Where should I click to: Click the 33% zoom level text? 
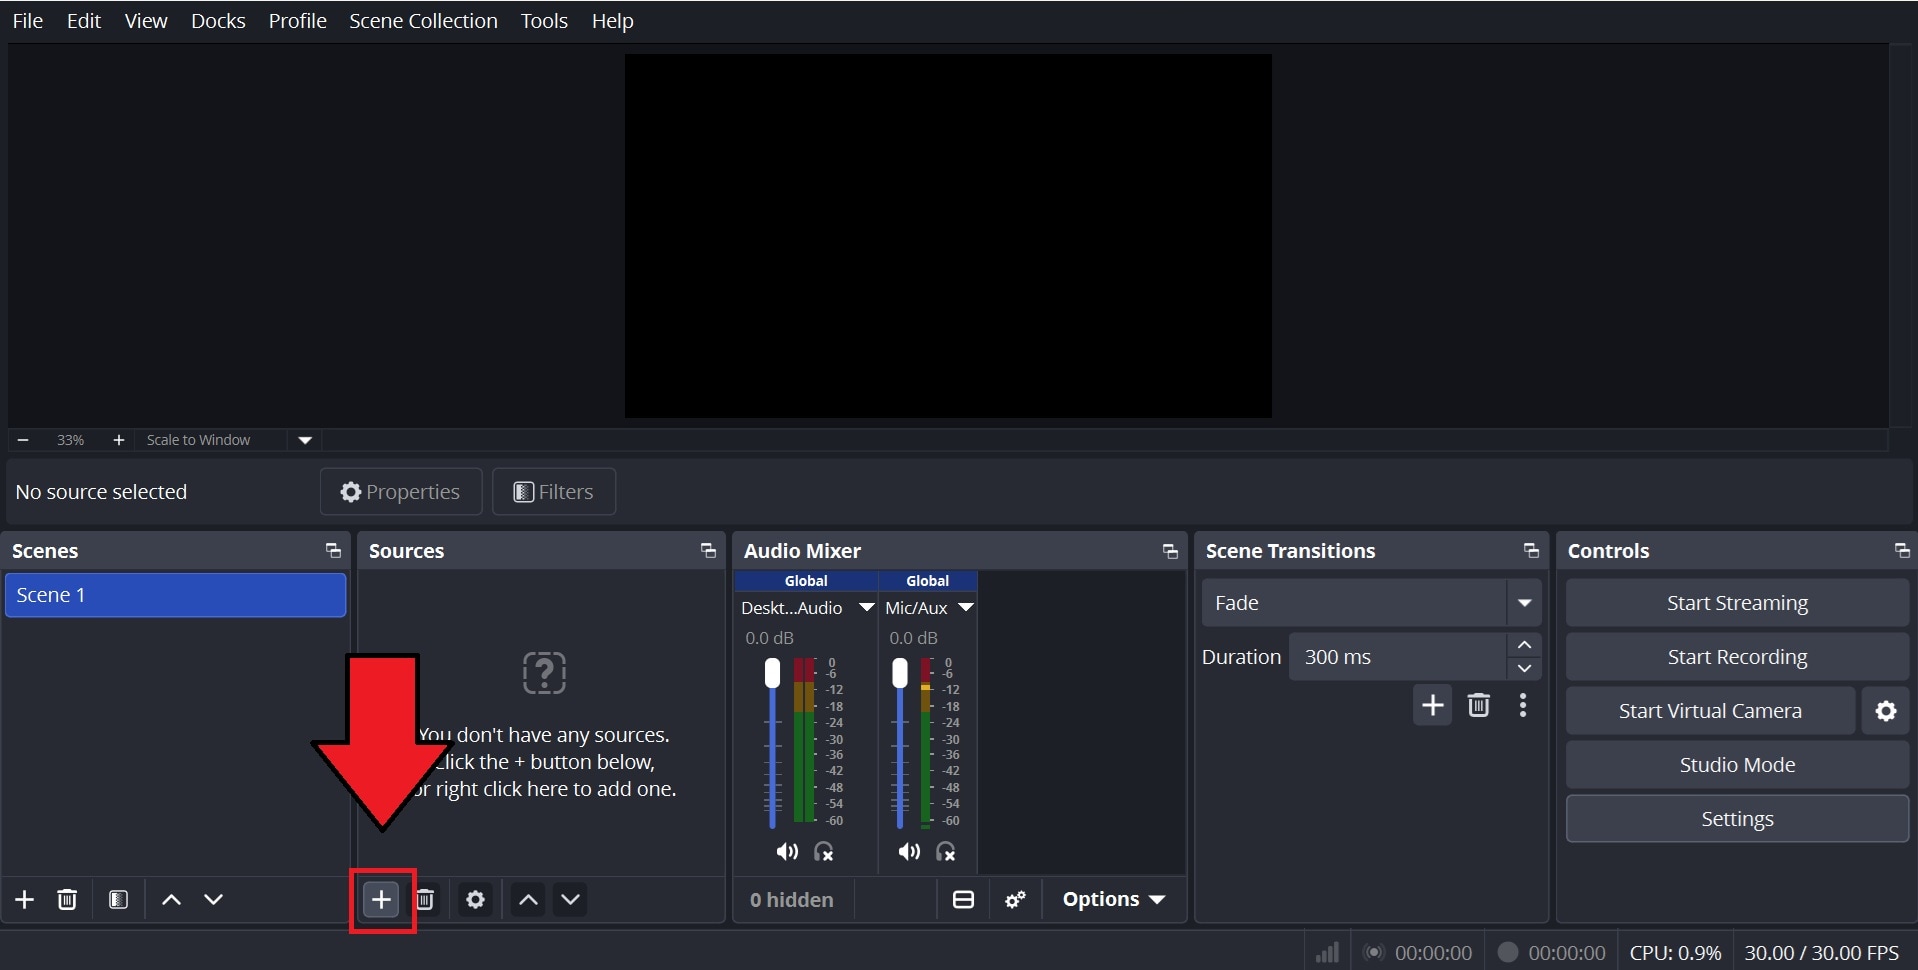[70, 440]
